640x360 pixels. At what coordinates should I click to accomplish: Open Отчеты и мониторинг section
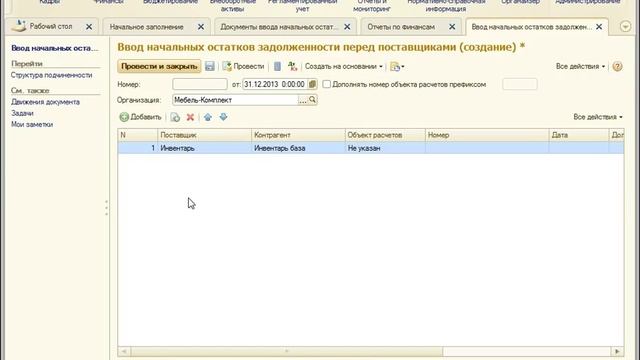point(372,5)
